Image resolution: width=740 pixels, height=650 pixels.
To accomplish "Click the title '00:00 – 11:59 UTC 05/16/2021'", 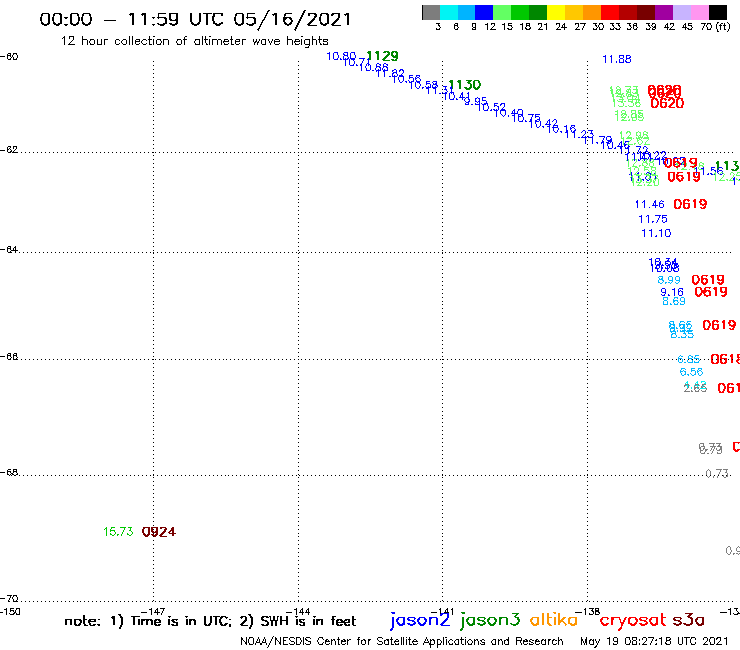I will point(195,19).
